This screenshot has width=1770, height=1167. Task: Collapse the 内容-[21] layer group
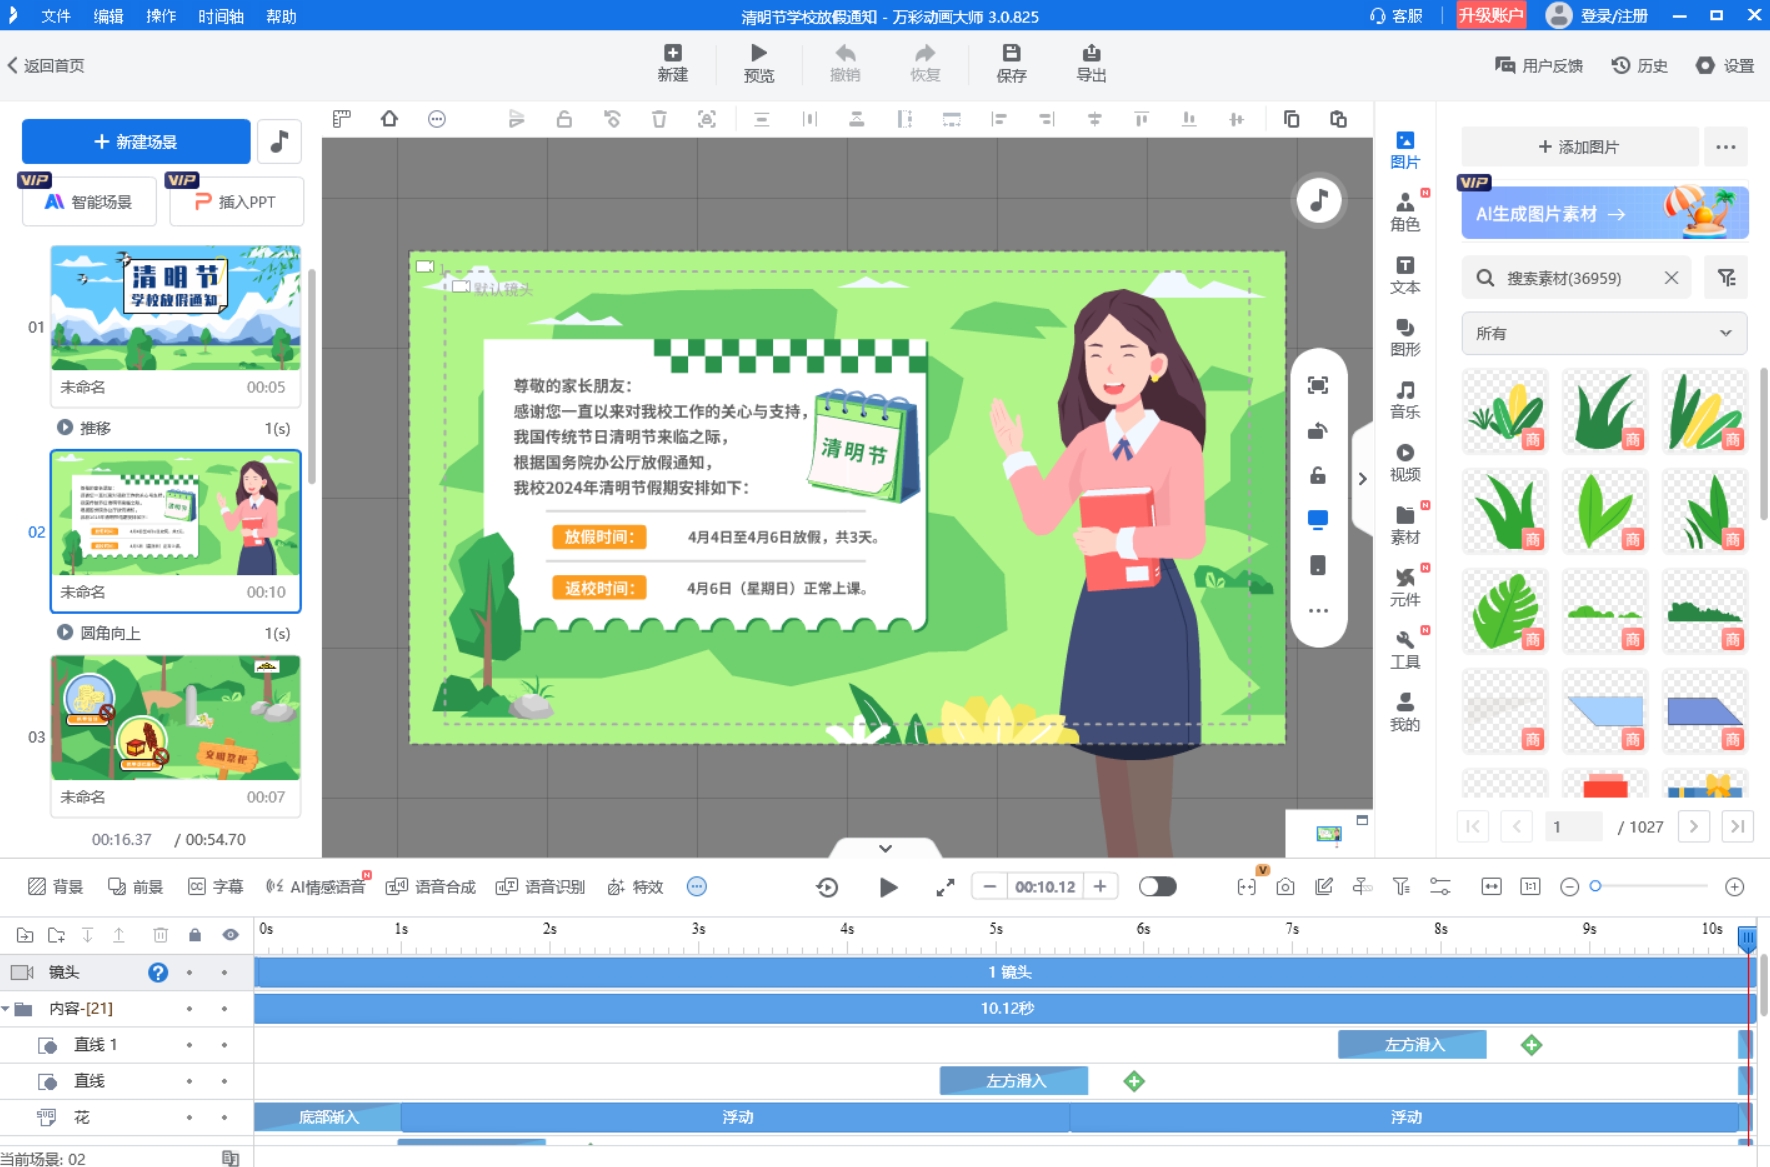point(6,1009)
